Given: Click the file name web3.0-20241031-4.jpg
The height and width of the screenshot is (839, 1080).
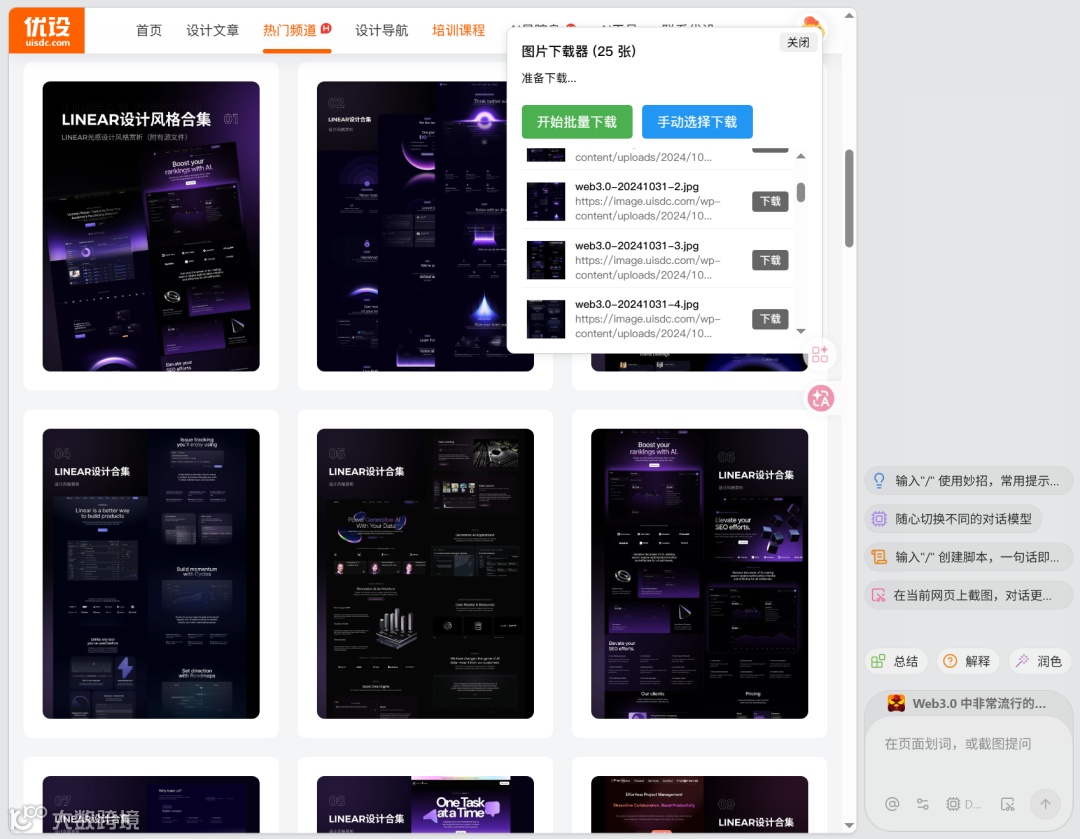Looking at the screenshot, I should point(637,304).
